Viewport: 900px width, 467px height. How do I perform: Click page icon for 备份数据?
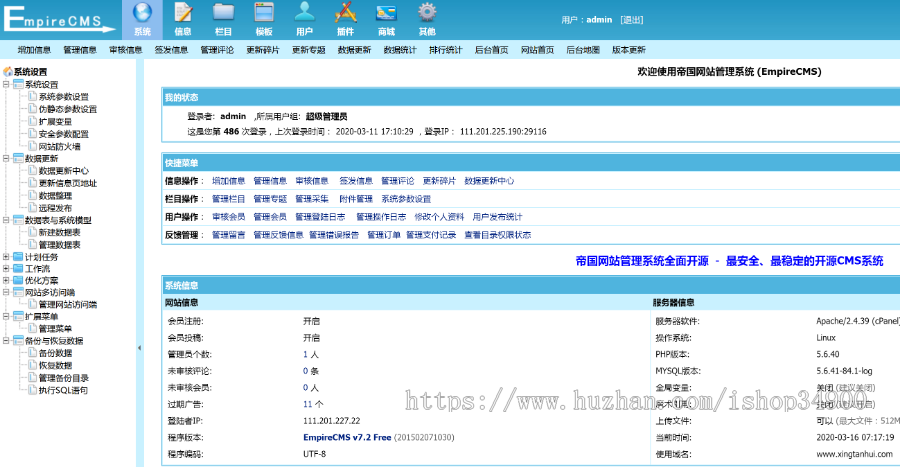click(x=33, y=353)
